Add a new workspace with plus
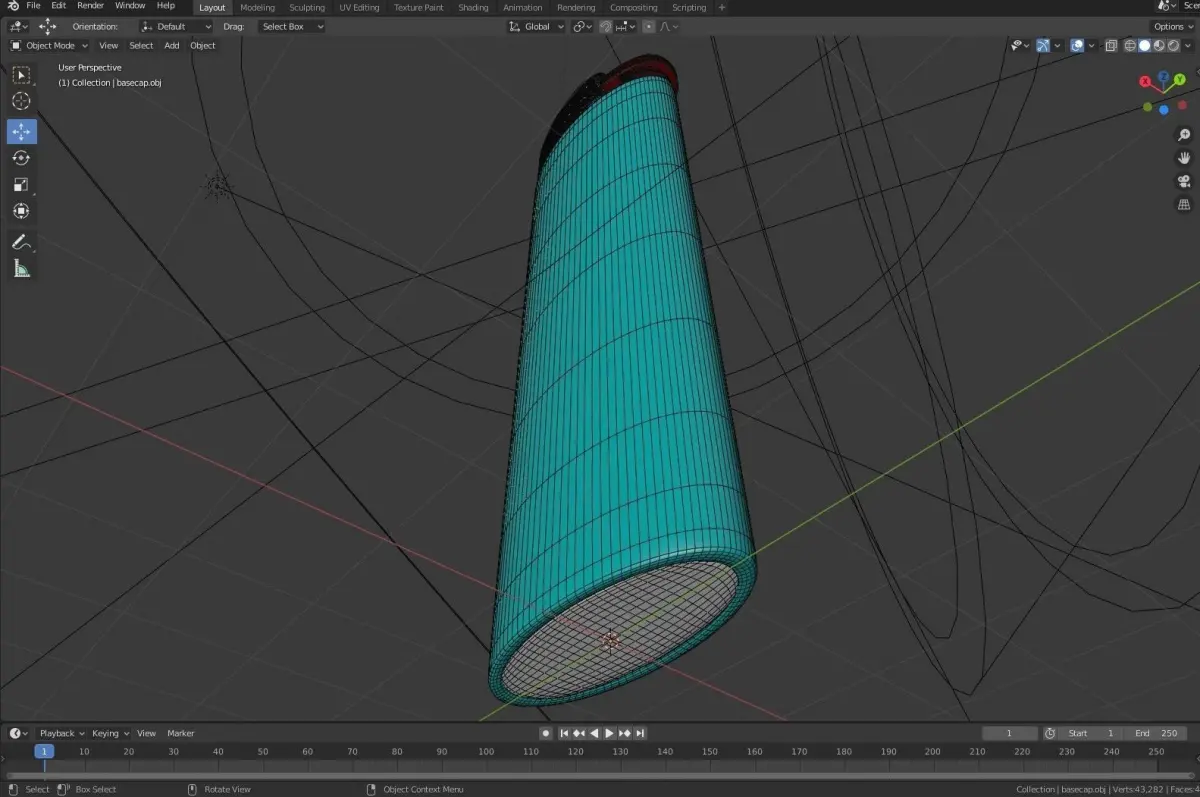 pyautogui.click(x=722, y=7)
